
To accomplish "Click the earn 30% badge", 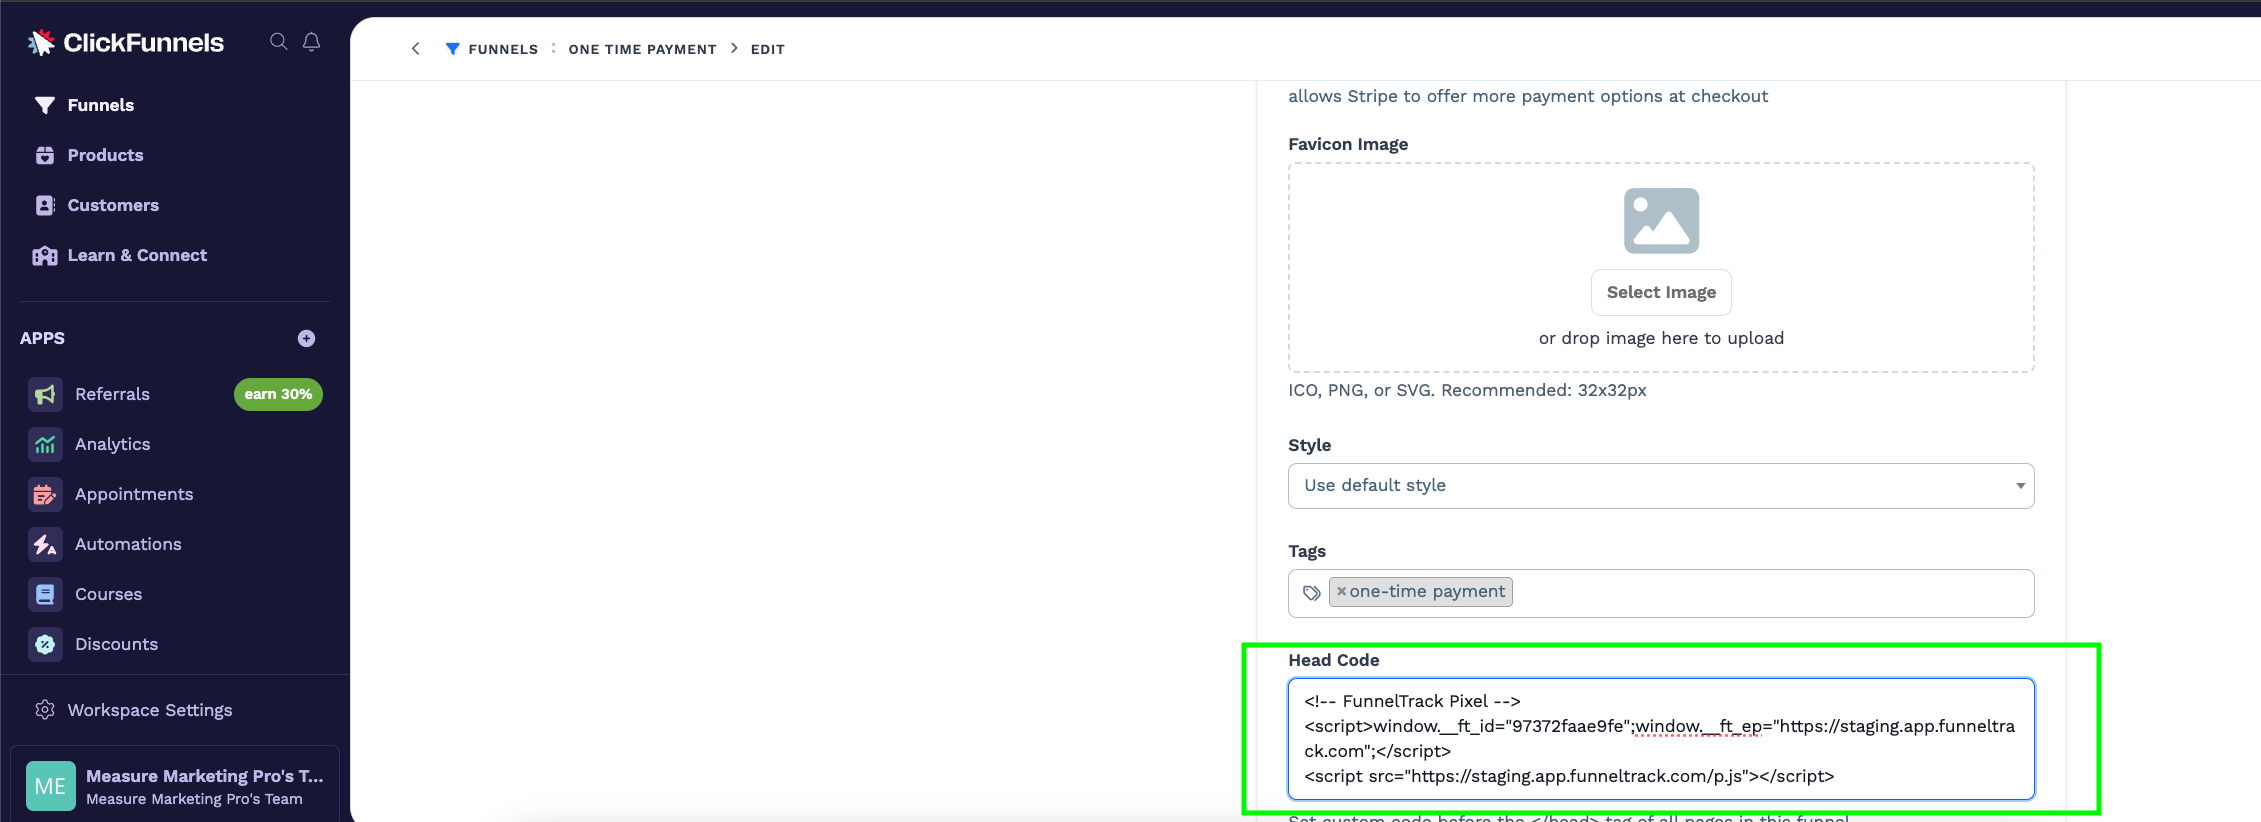I will point(278,394).
